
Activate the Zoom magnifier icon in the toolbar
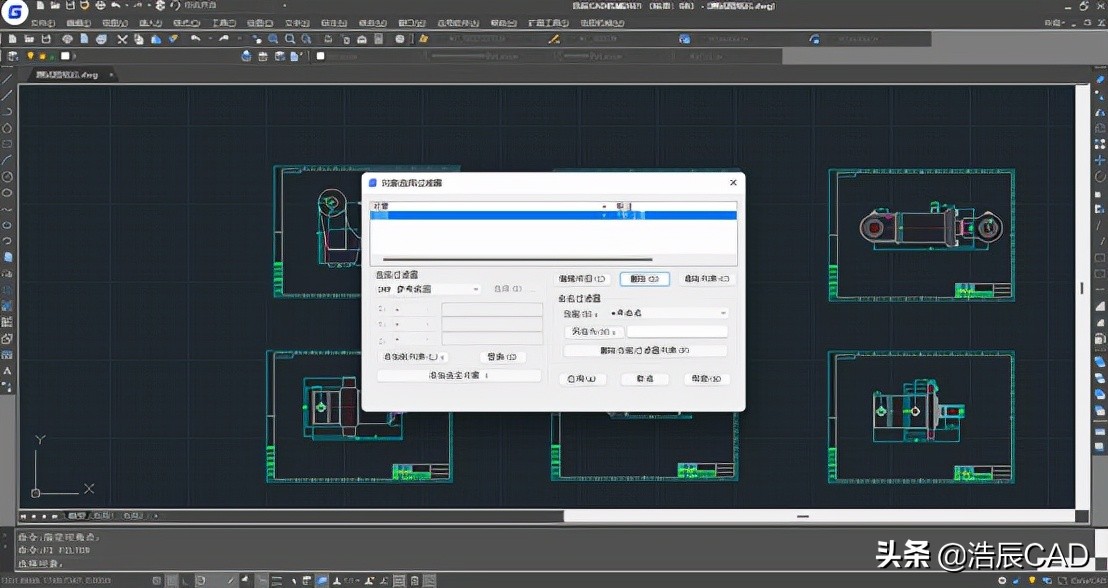272,39
